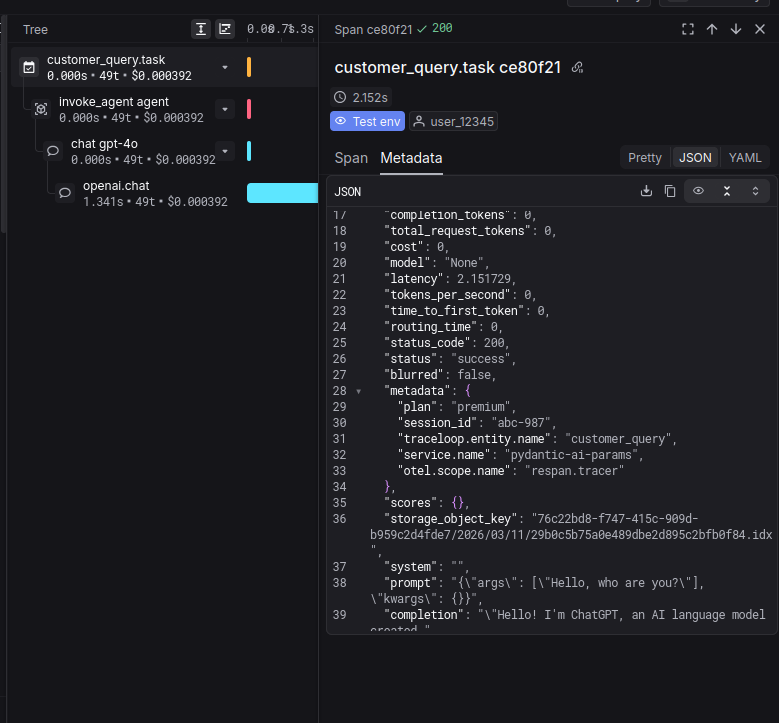779x723 pixels.
Task: Fold the "metadata" object at line 28
Action: click(x=359, y=391)
